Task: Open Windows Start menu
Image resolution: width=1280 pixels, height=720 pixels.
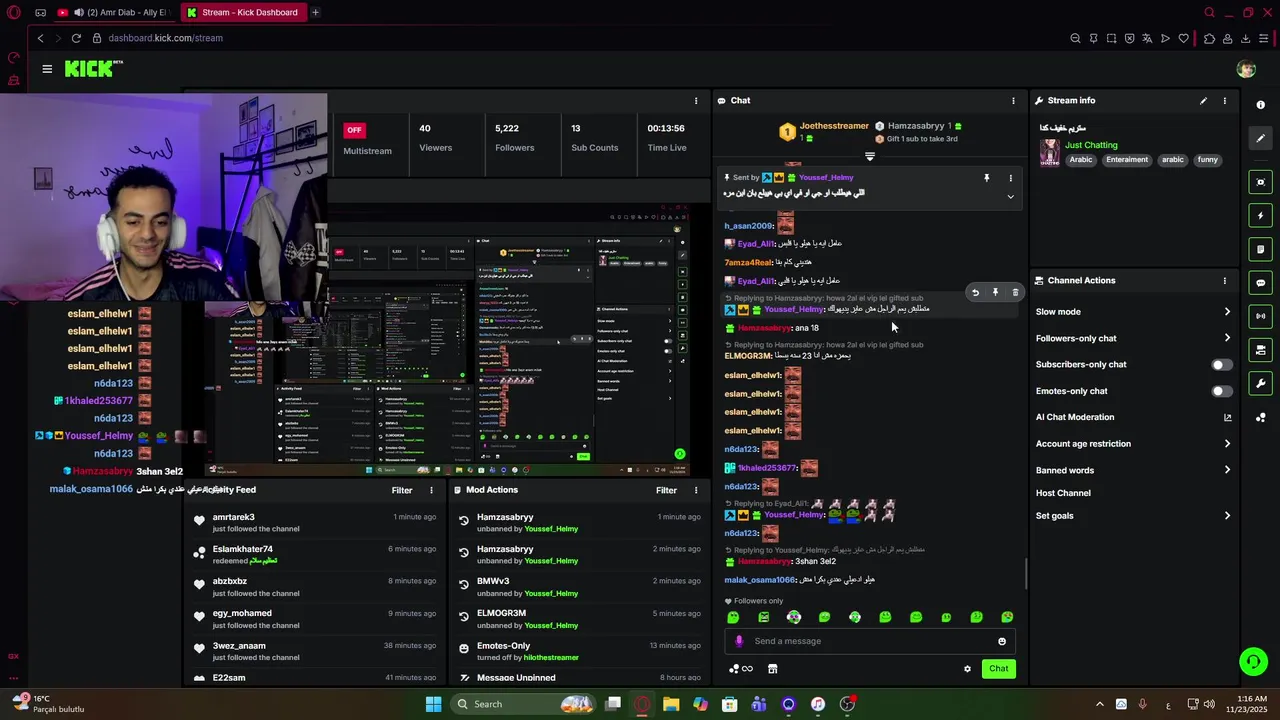Action: [x=433, y=704]
